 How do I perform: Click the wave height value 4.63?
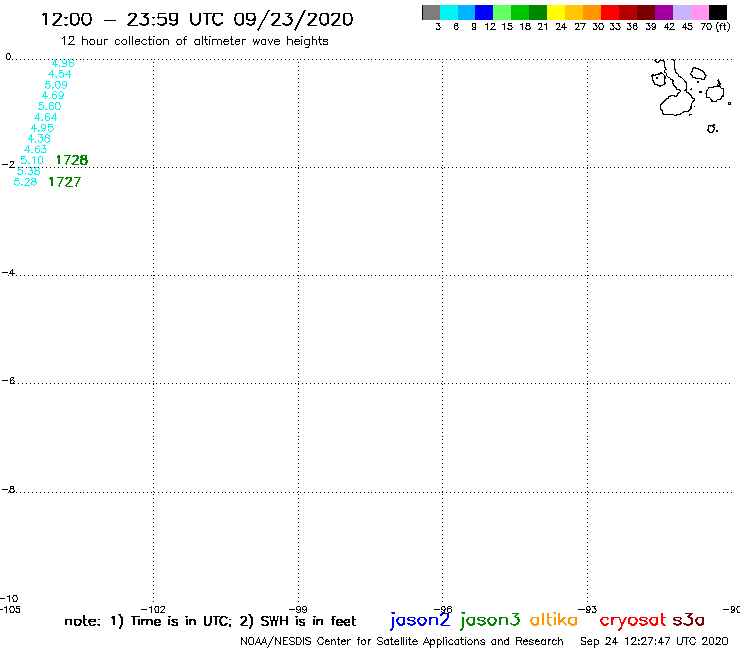tap(35, 149)
